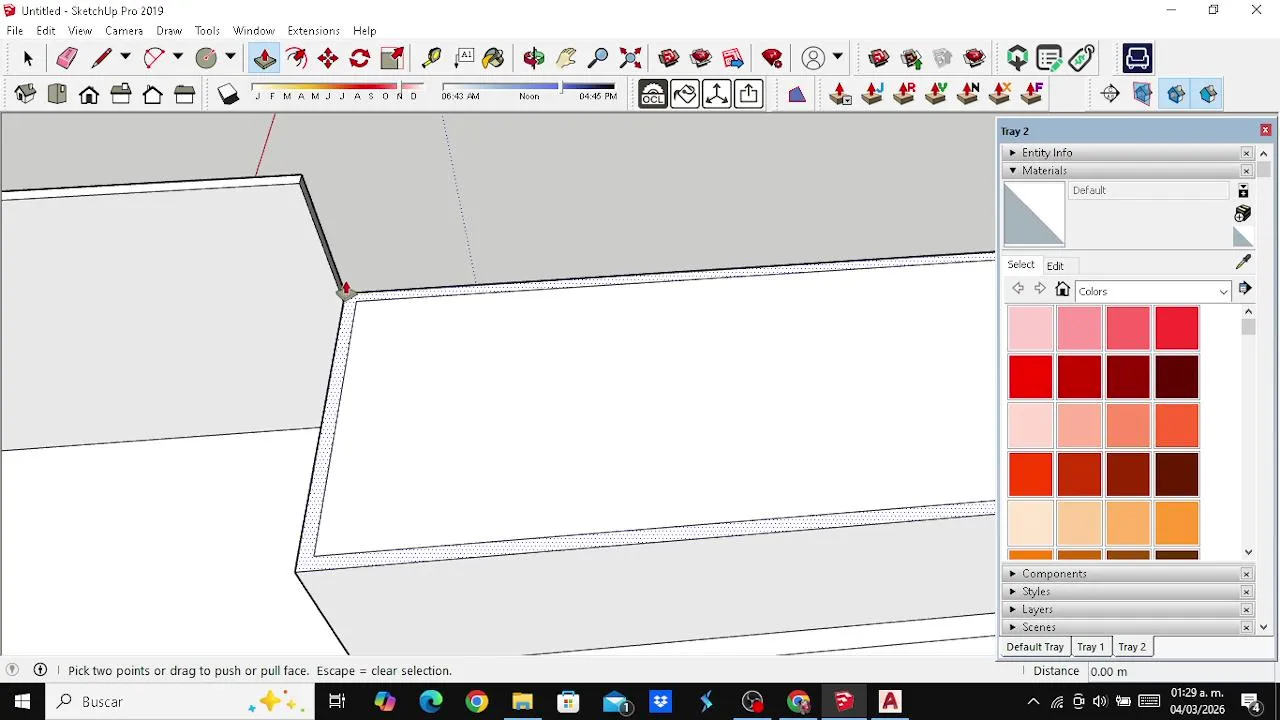
Task: Open the Draw menu
Action: pyautogui.click(x=169, y=31)
